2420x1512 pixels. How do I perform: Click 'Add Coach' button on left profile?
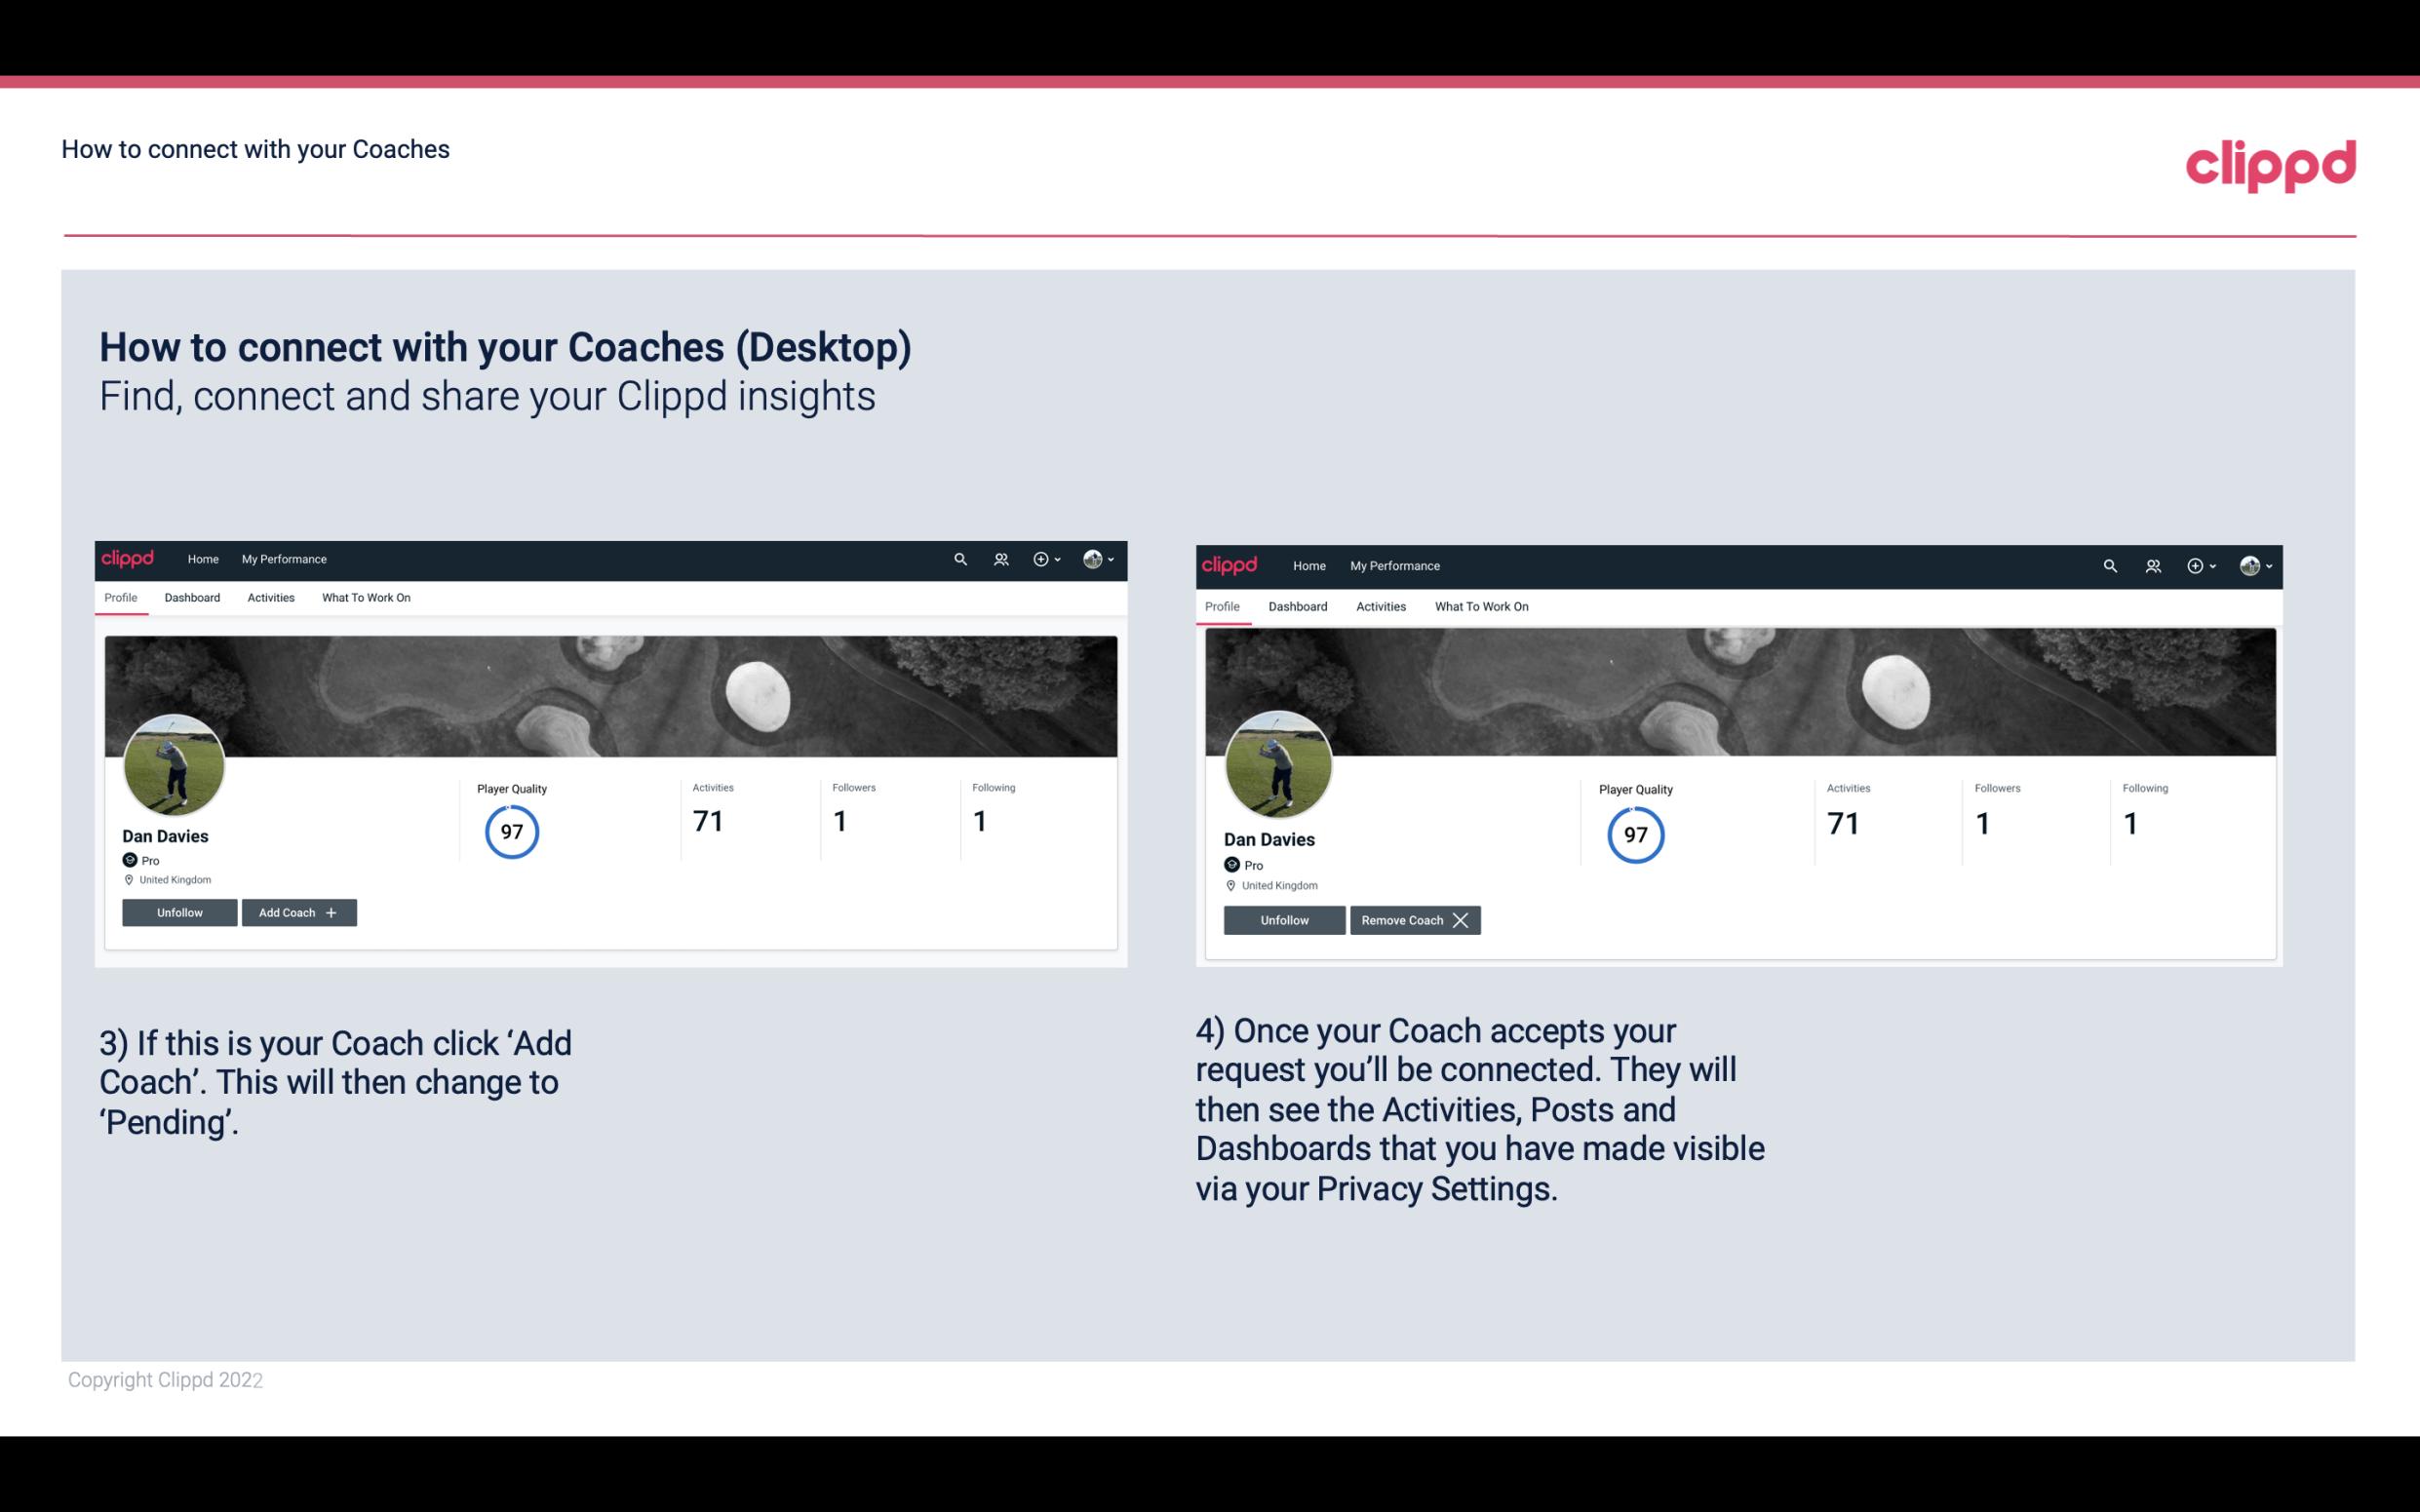tap(296, 911)
